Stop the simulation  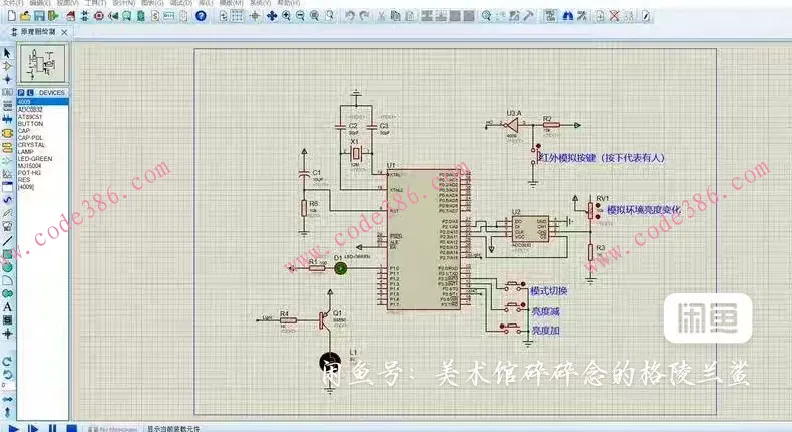[71, 428]
